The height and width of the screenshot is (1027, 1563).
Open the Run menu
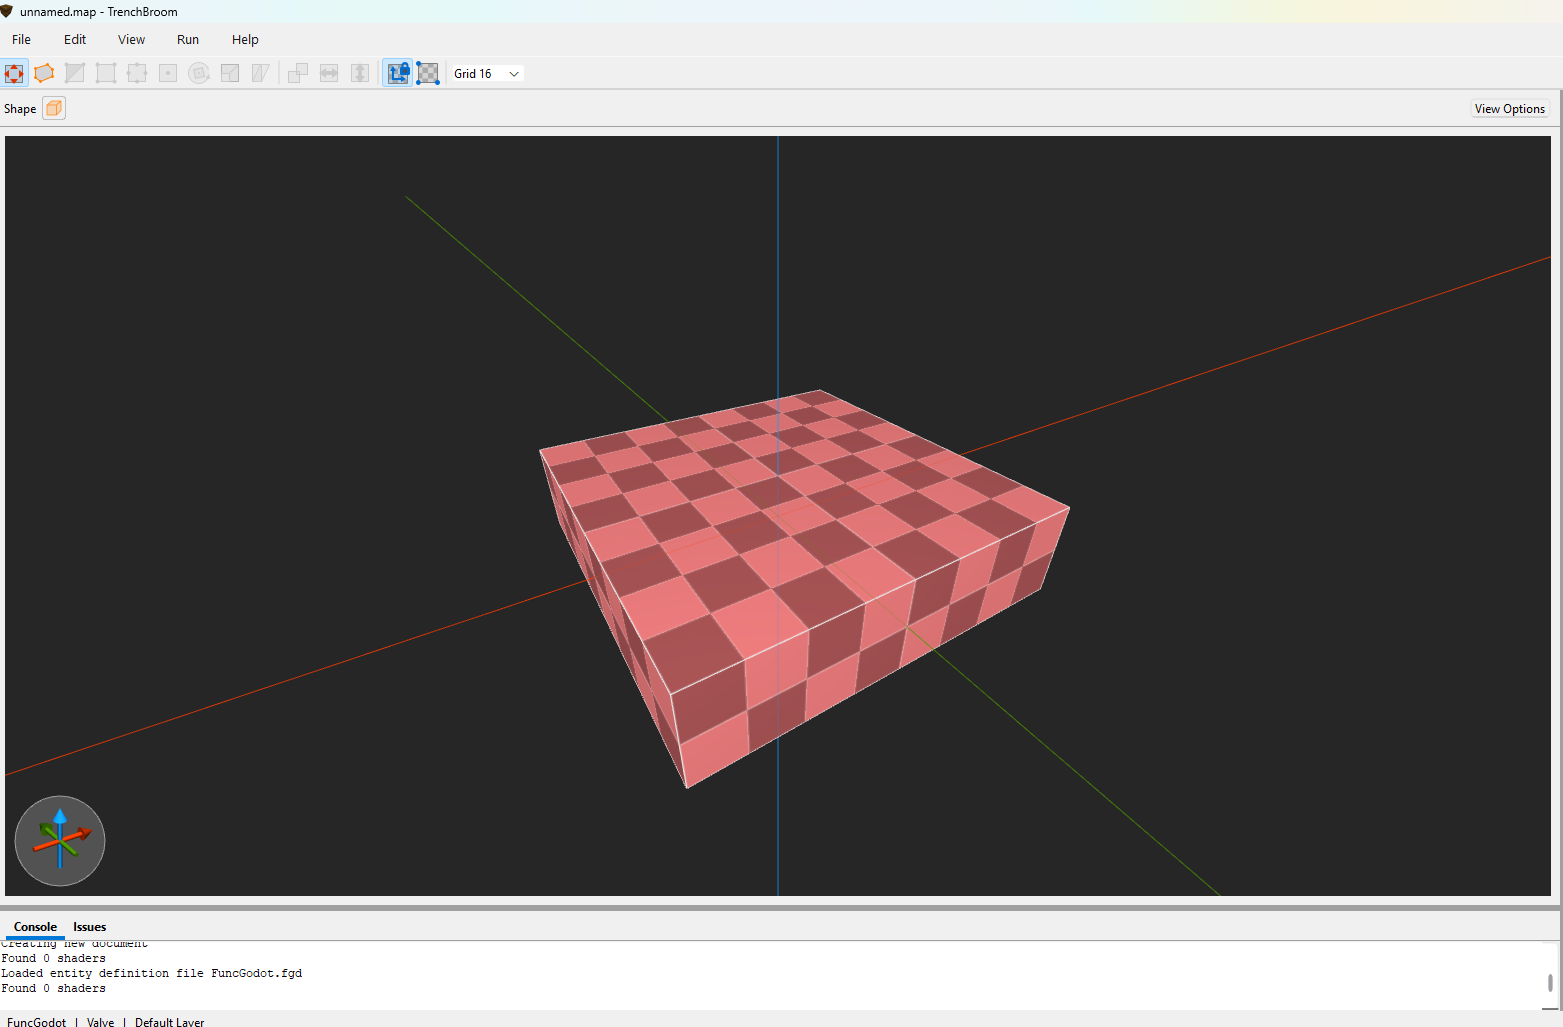188,40
